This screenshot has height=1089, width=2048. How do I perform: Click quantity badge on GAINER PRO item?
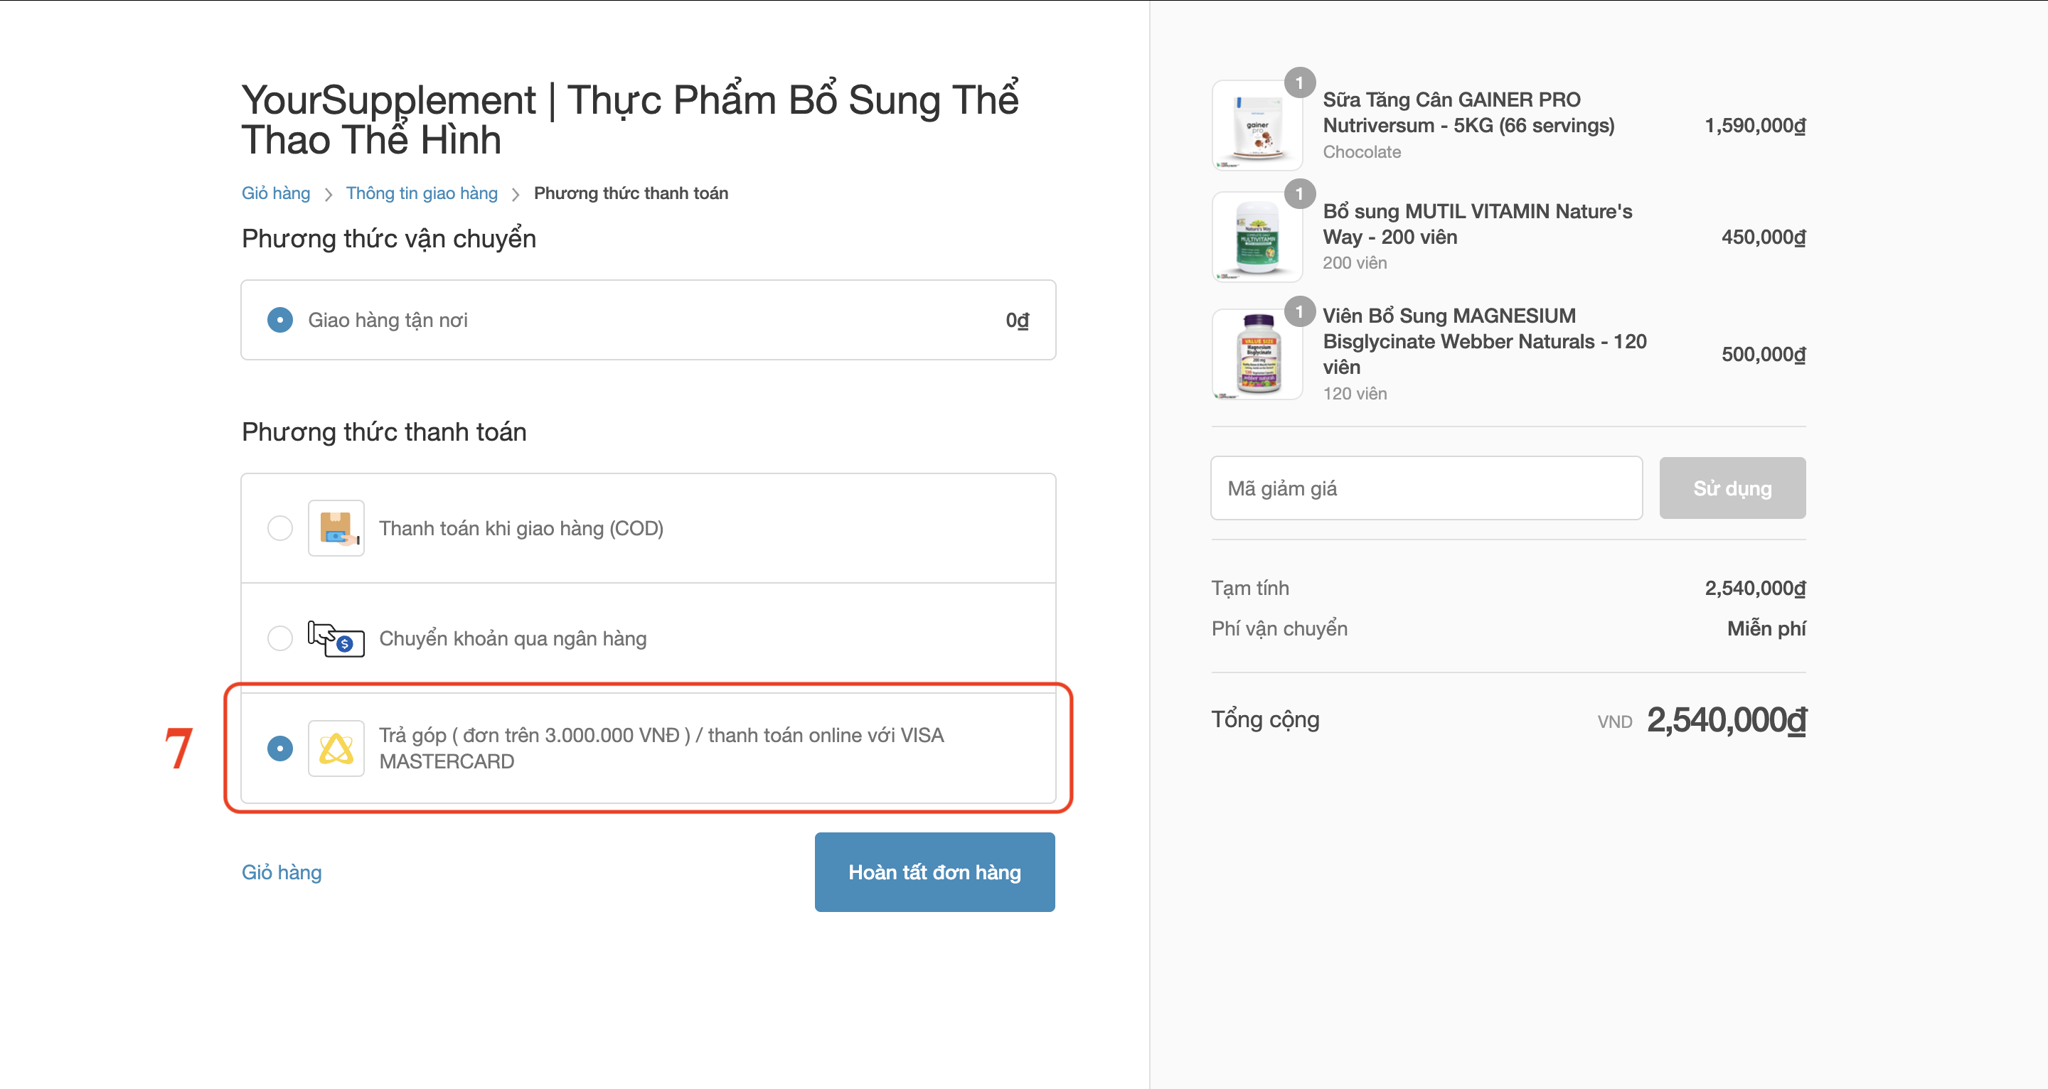1299,83
